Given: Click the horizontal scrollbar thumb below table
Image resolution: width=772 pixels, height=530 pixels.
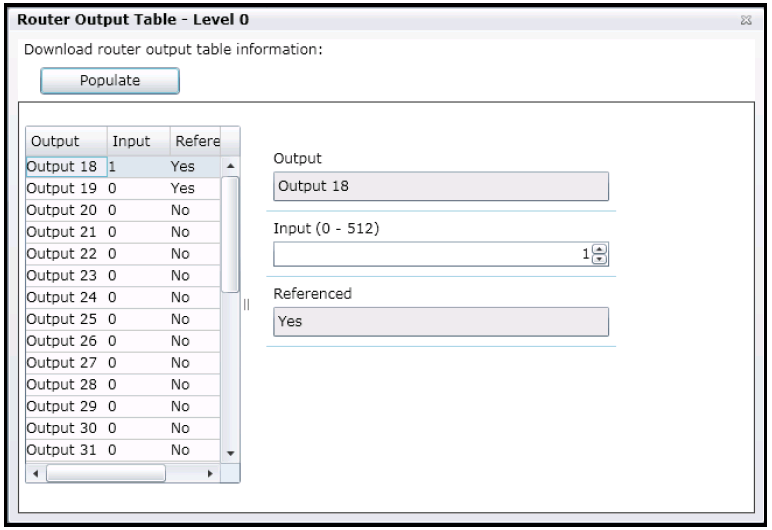Looking at the screenshot, I should [106, 474].
